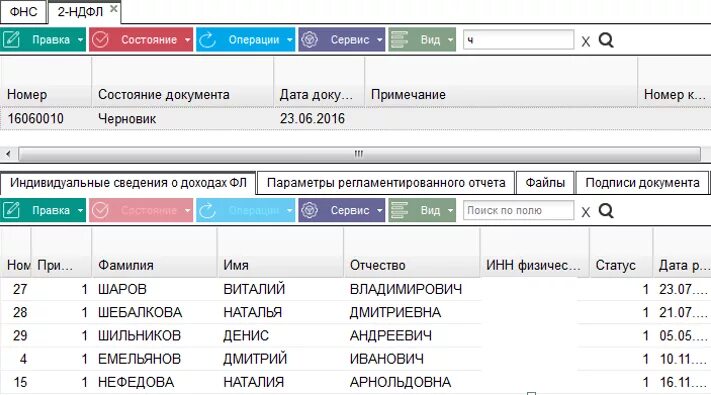Viewport: 711px width, 395px height.
Task: Expand lower Правка dropdown arrow
Action: pyautogui.click(x=80, y=210)
